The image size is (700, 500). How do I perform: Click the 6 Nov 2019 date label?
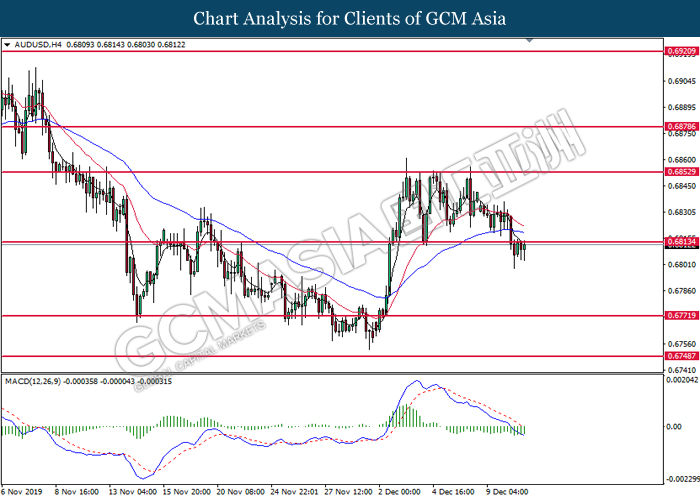[22, 492]
